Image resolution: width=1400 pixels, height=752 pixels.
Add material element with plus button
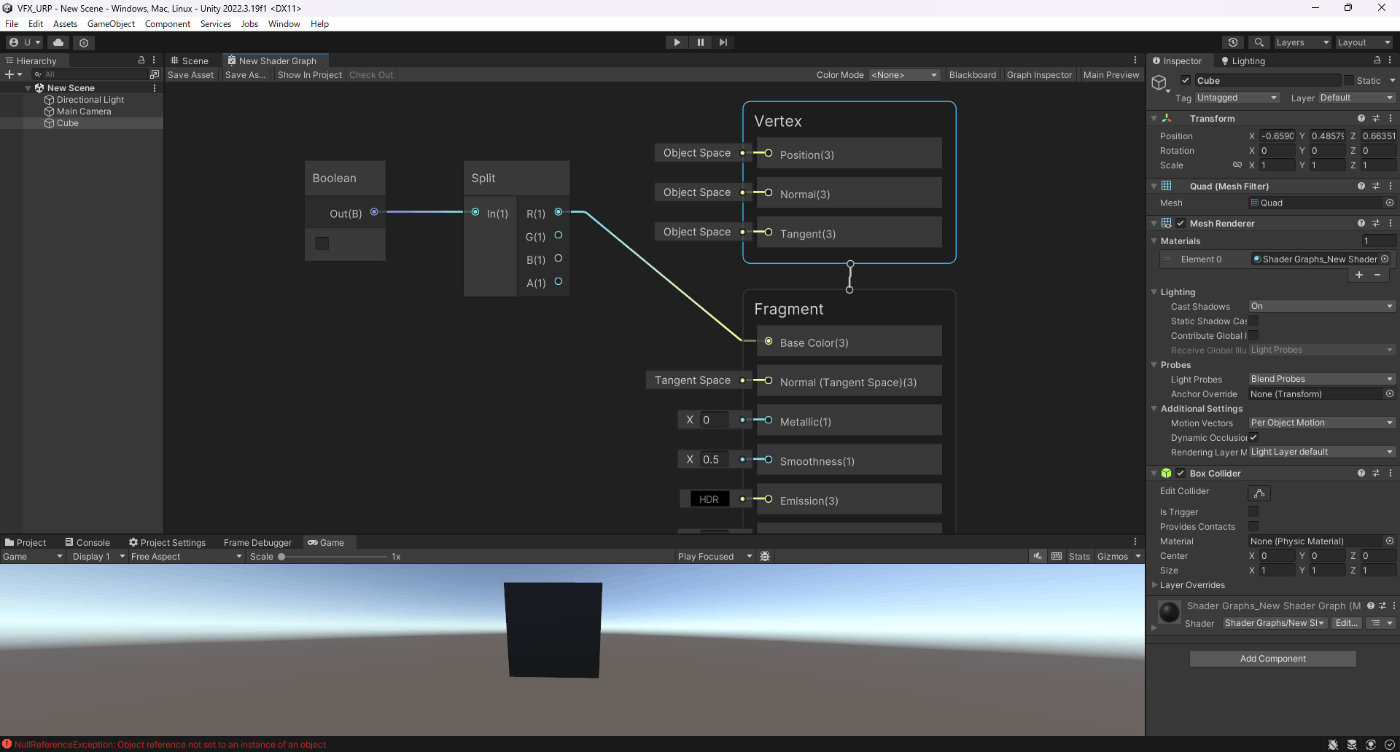pos(1359,274)
